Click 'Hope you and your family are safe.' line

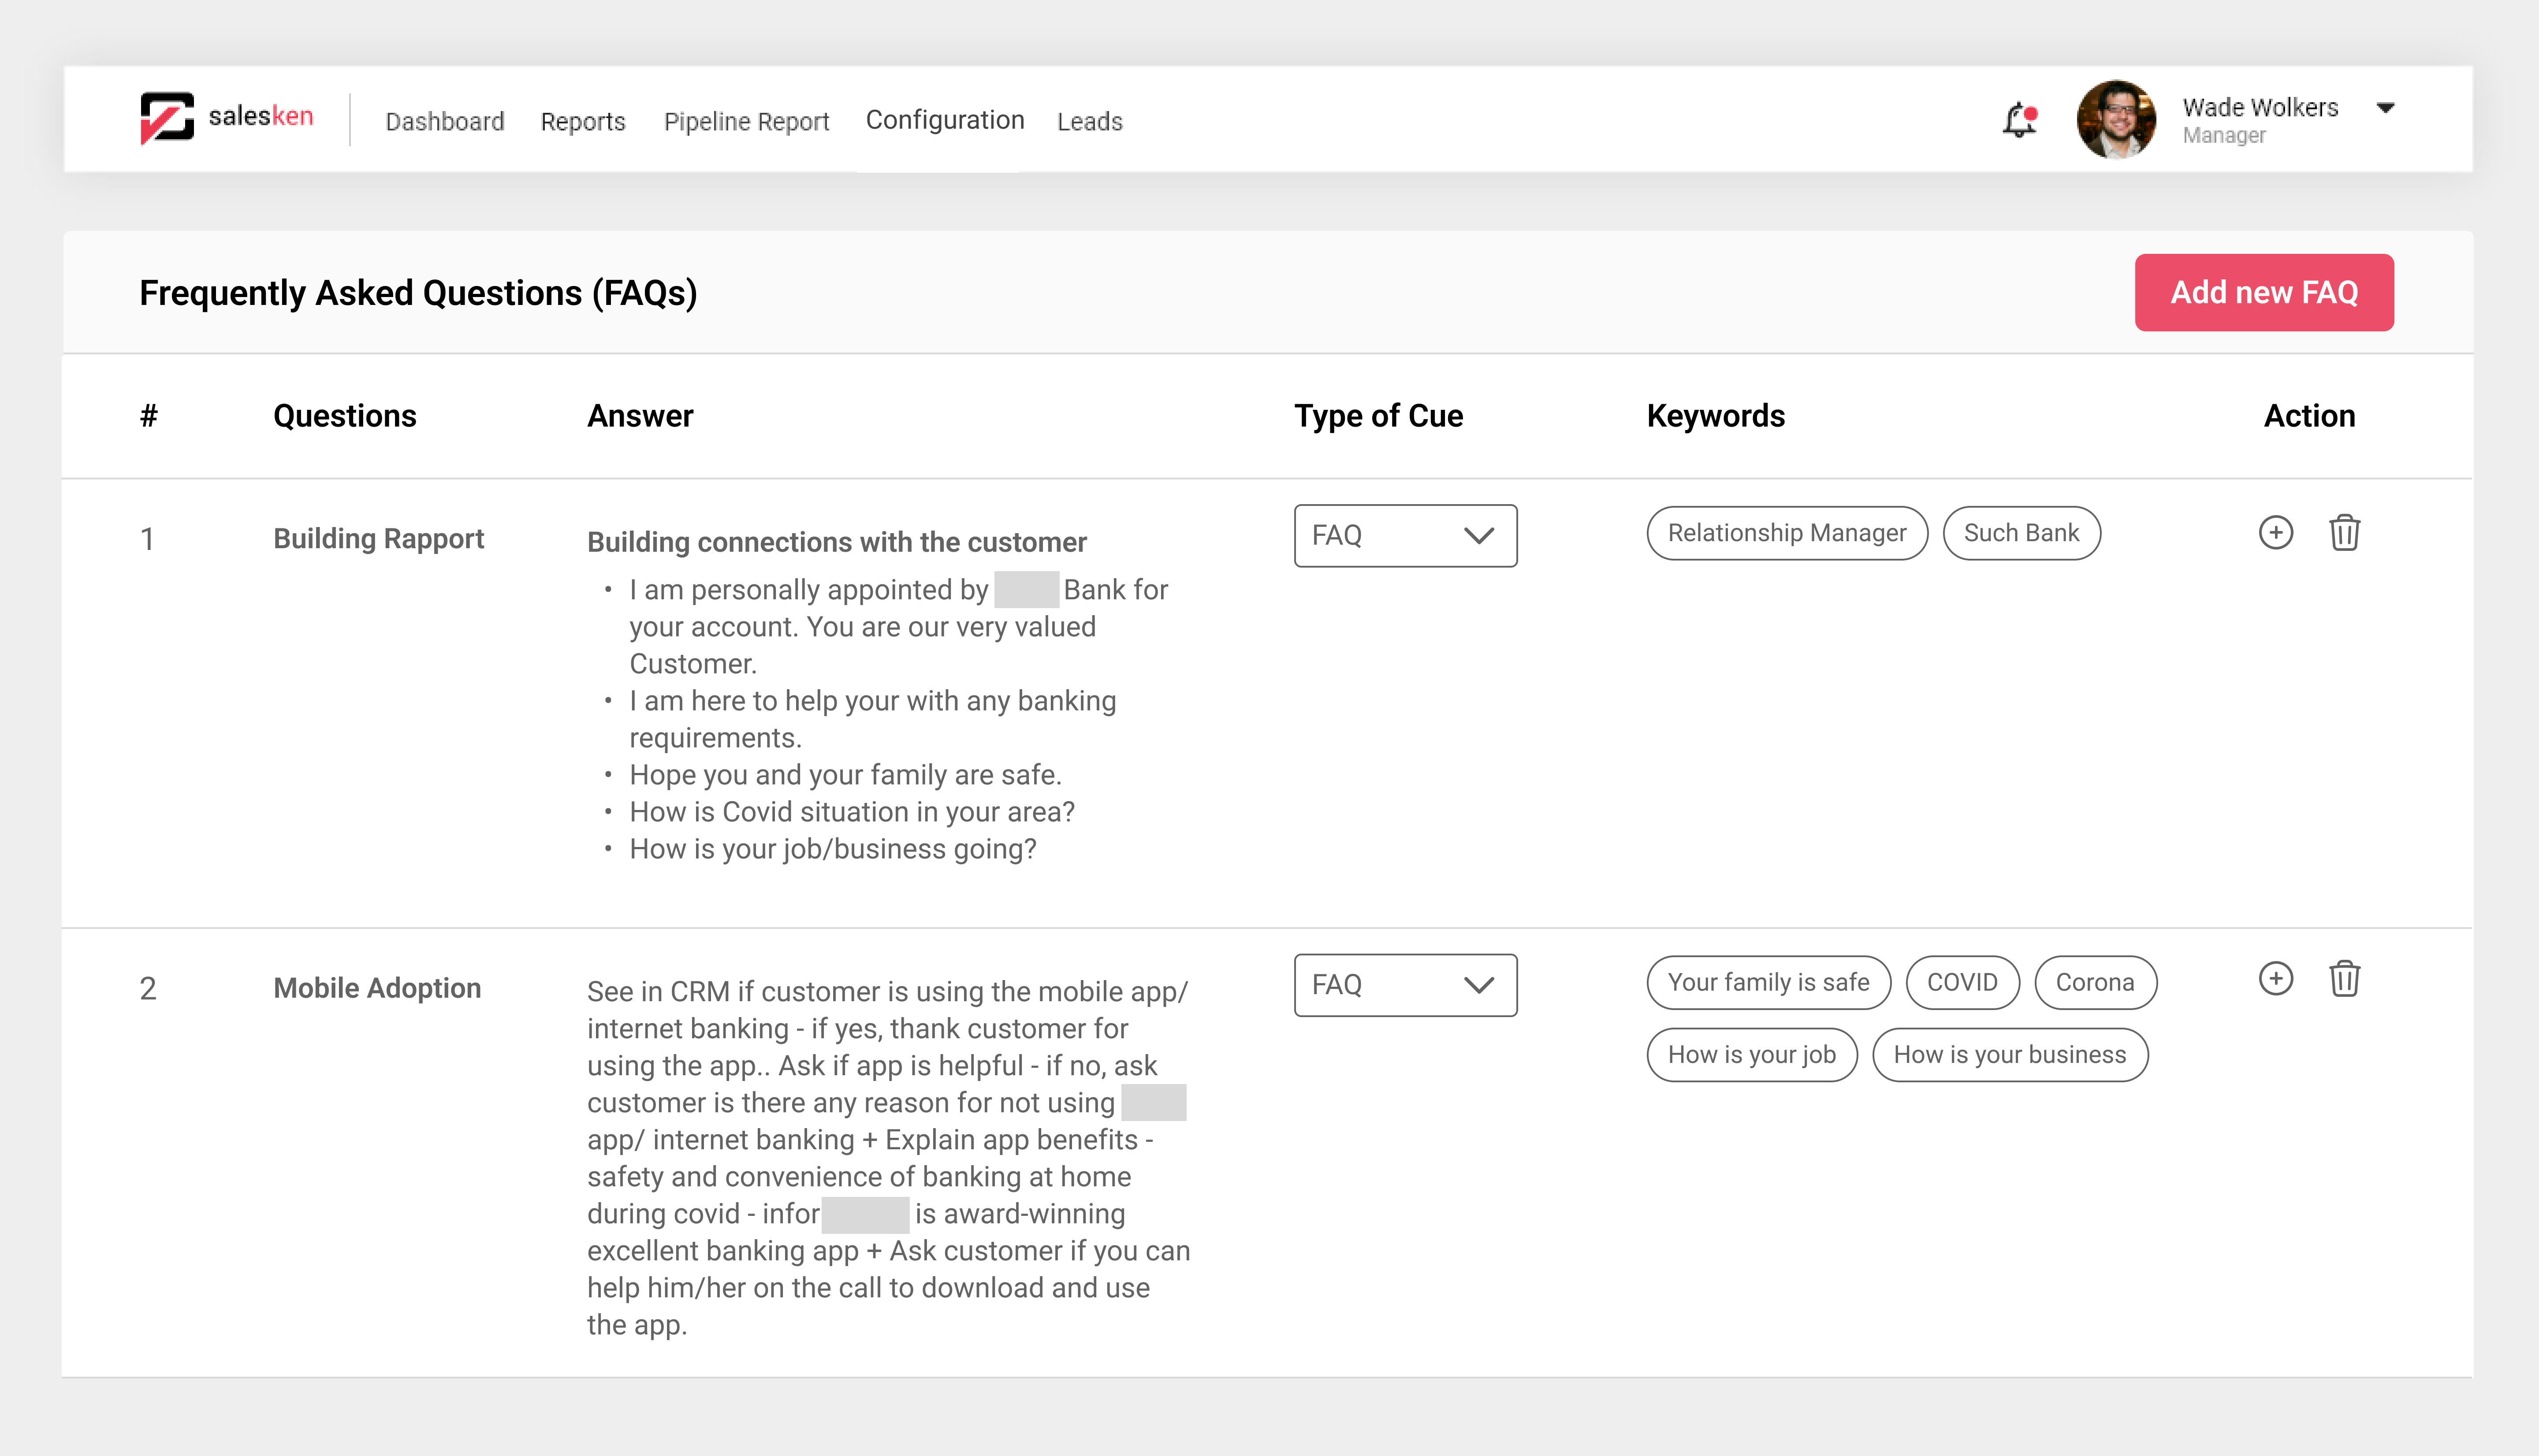(x=845, y=775)
